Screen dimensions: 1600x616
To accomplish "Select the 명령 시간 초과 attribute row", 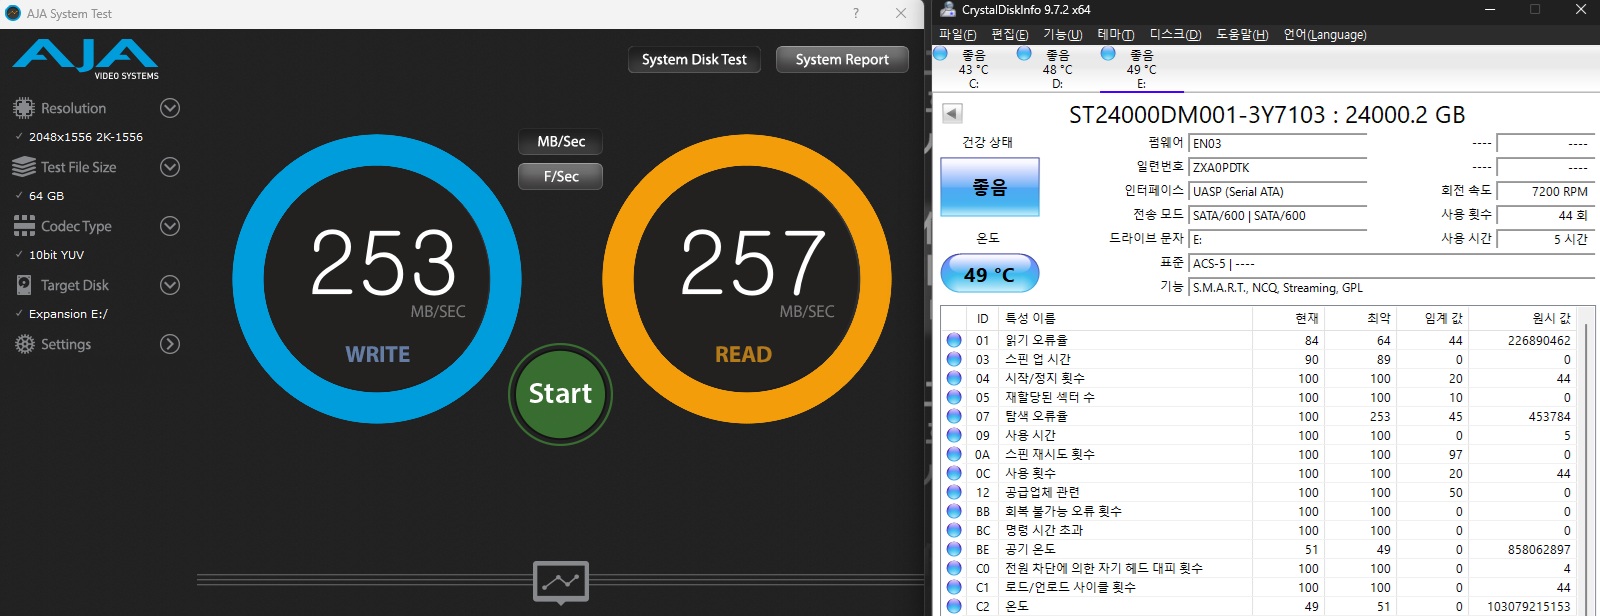I will click(1260, 530).
